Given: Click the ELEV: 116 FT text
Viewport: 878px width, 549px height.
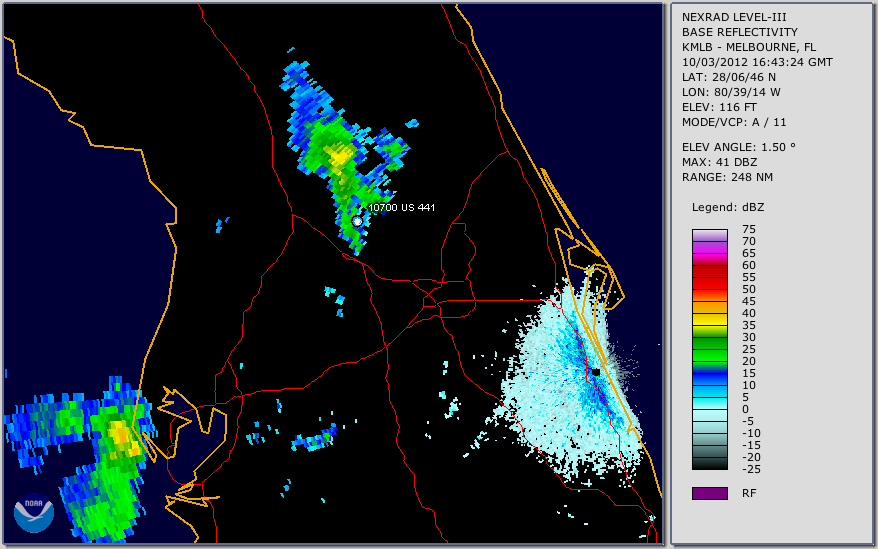Looking at the screenshot, I should pos(719,107).
